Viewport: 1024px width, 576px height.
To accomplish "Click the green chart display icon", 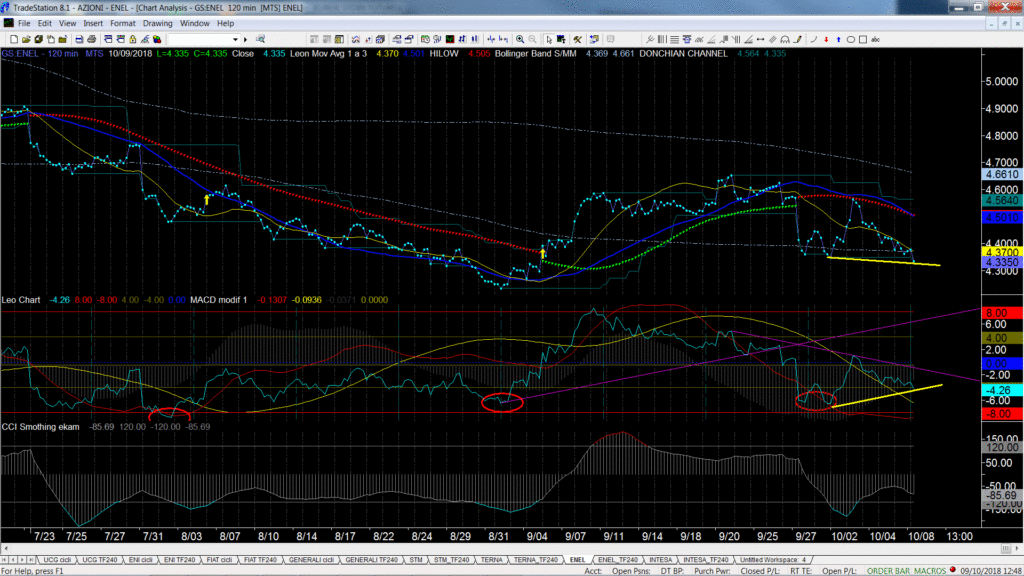I will (x=450, y=39).
